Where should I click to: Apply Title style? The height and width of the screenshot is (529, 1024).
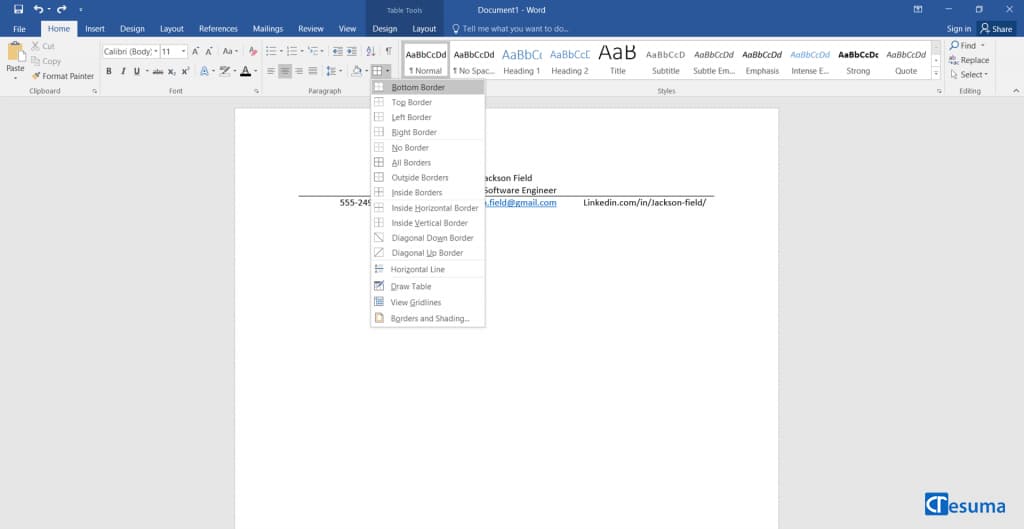(618, 61)
